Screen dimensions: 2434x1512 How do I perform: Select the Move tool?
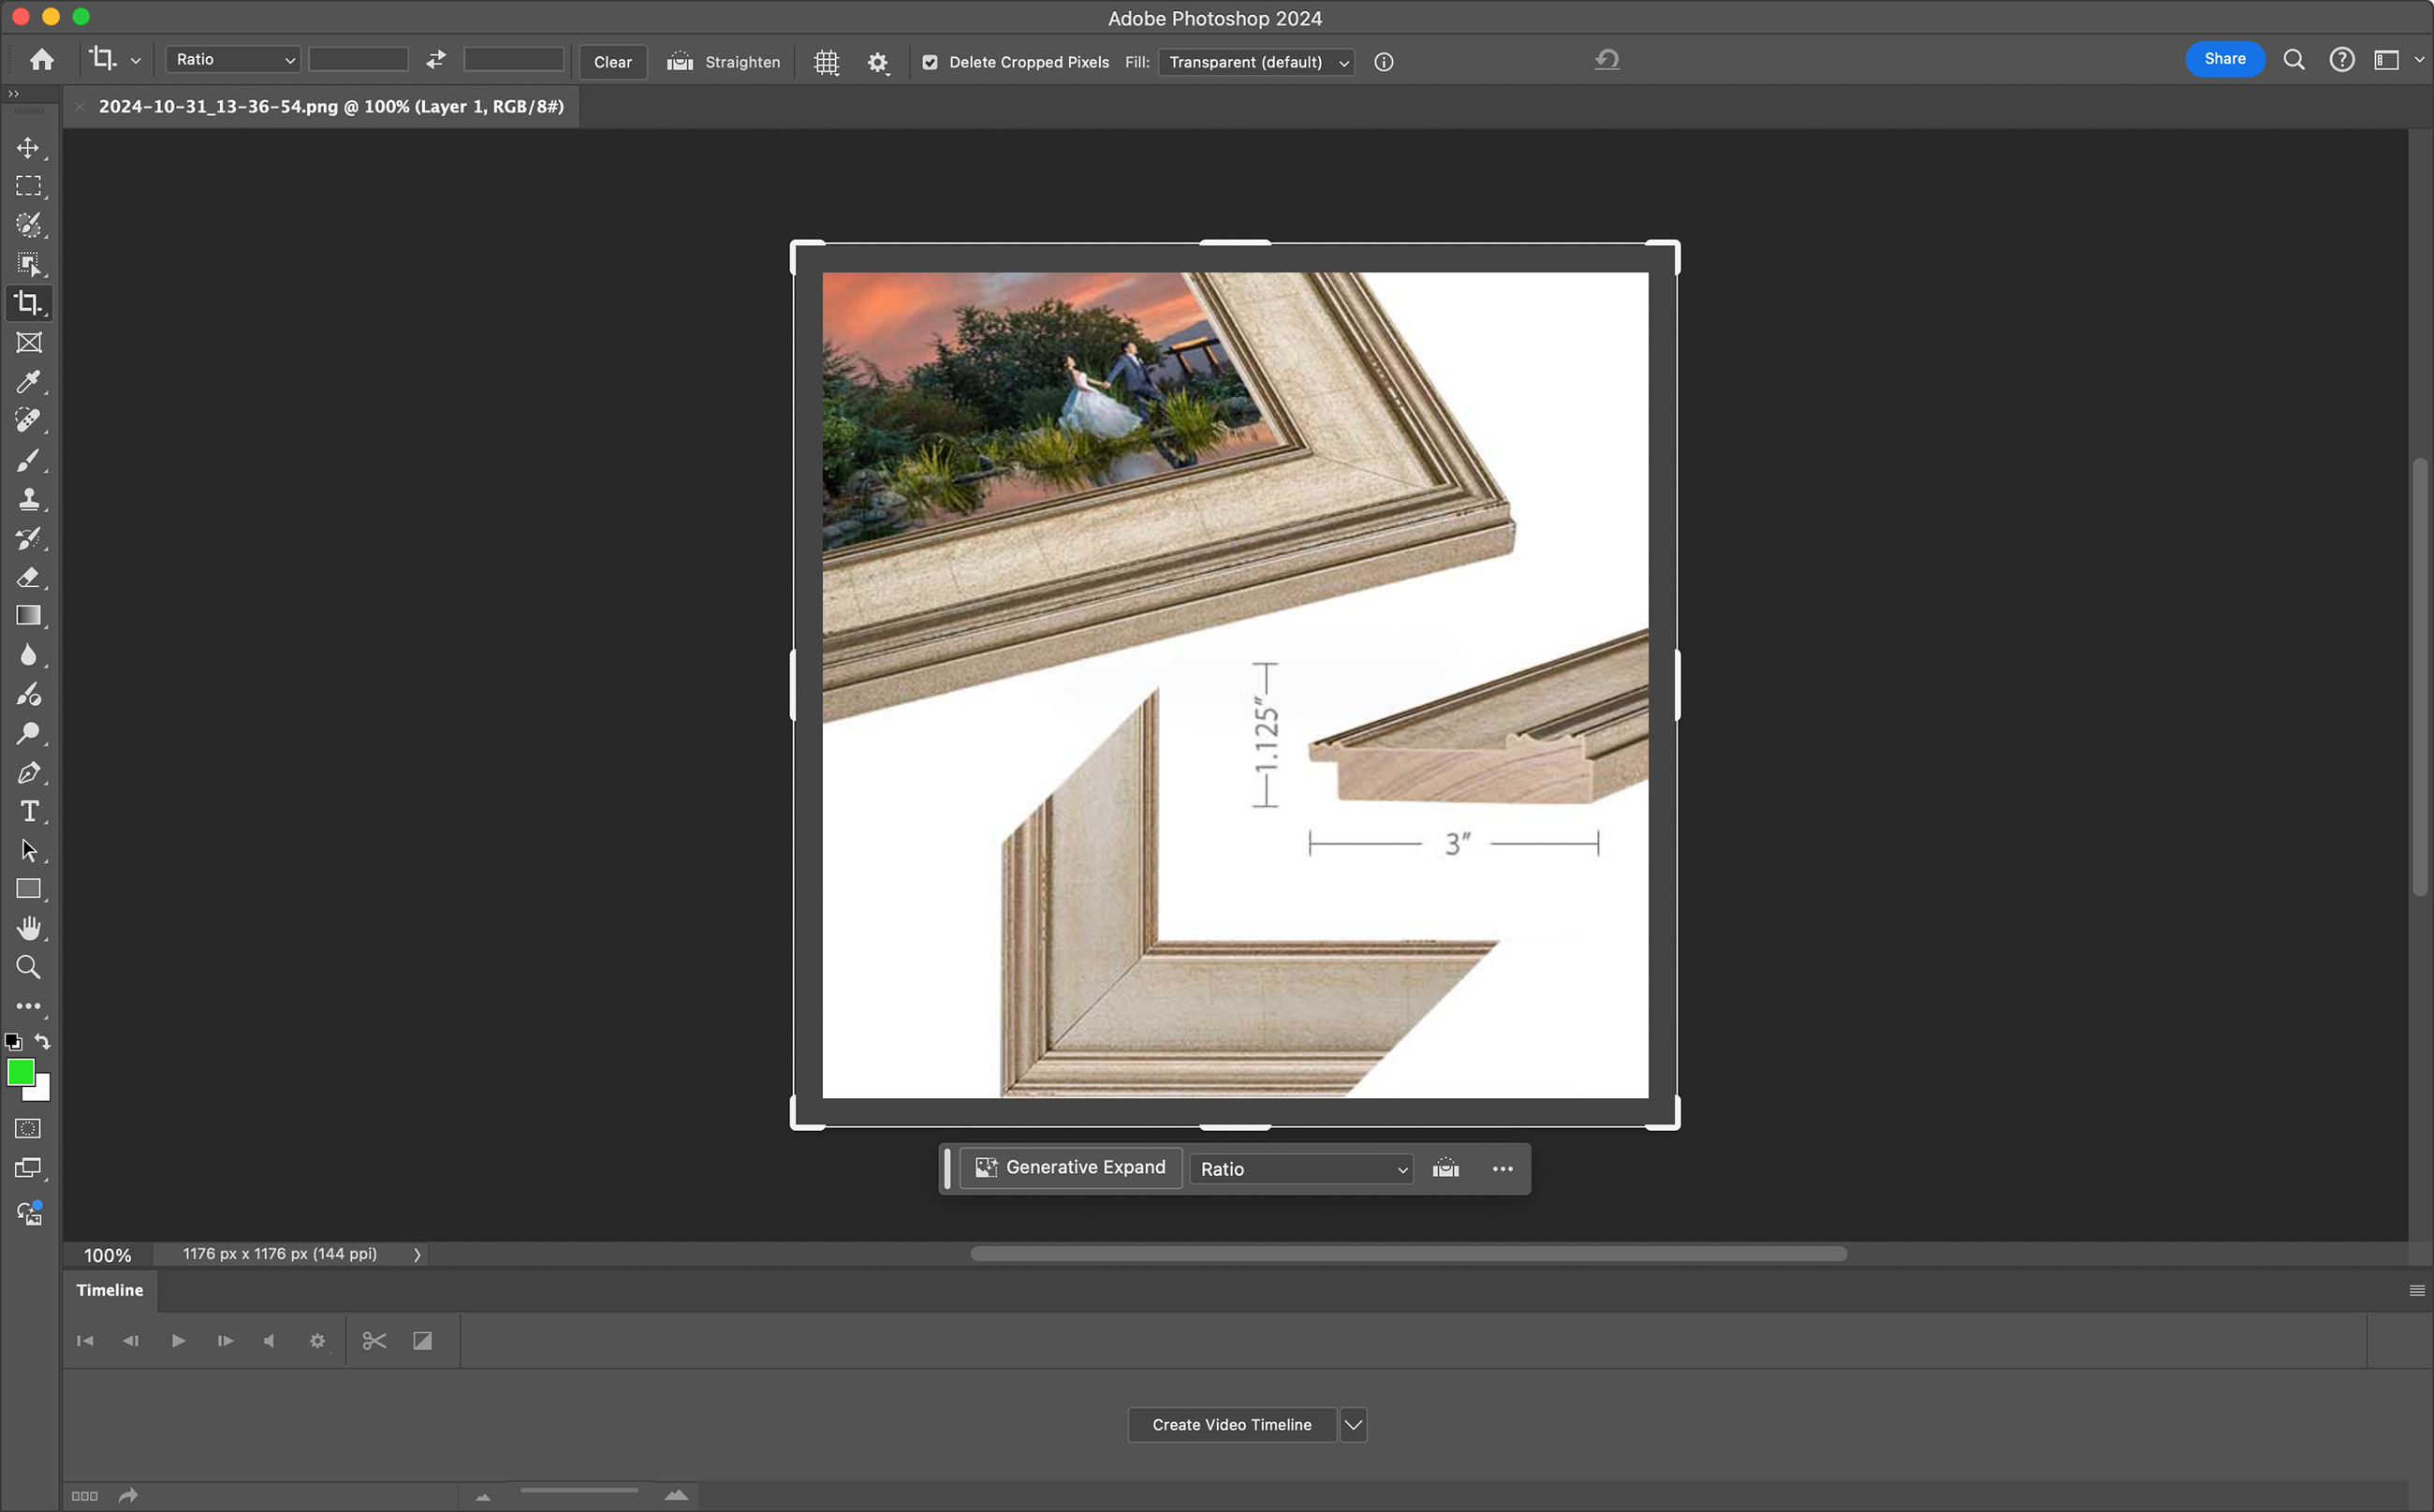pyautogui.click(x=28, y=148)
